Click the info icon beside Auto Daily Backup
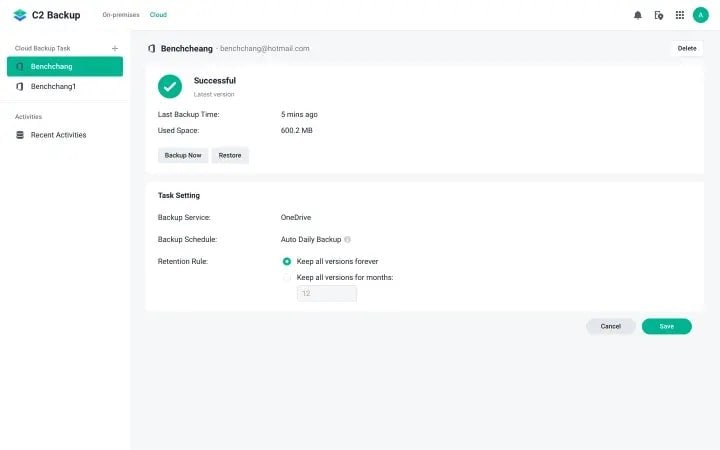The image size is (720, 450). coord(348,240)
